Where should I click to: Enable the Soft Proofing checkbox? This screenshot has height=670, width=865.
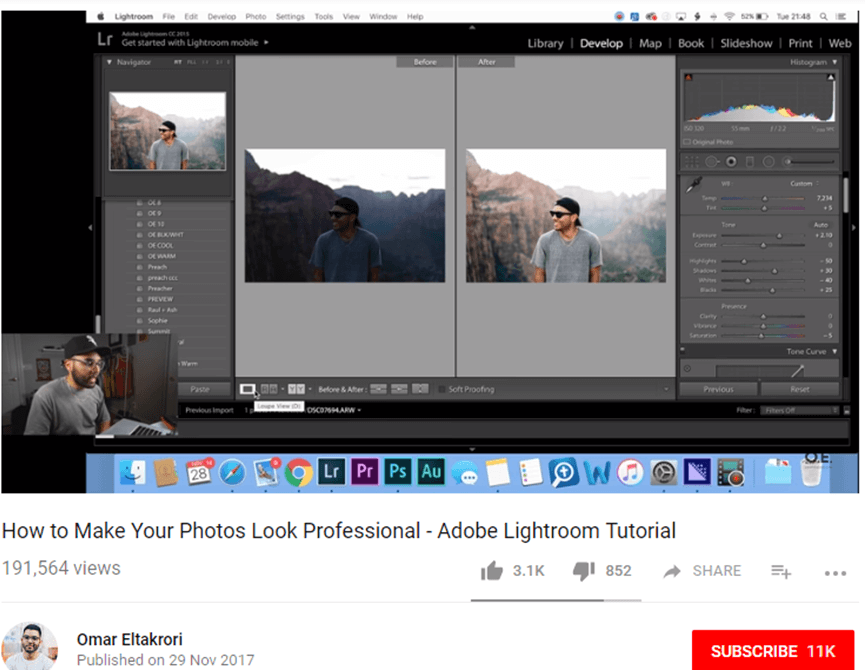(x=440, y=390)
